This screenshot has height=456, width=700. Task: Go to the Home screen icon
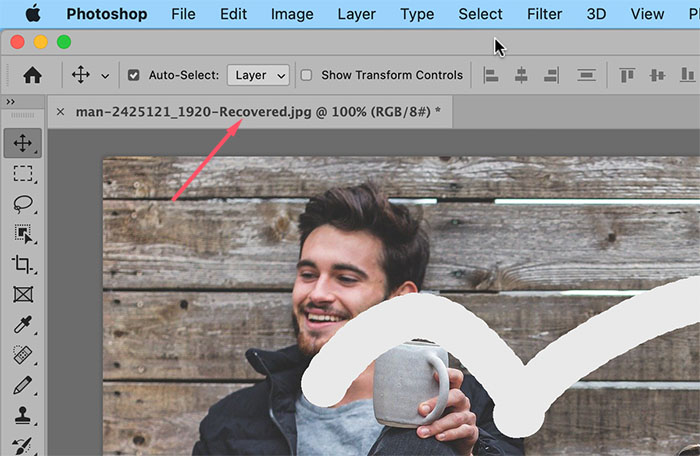point(32,75)
